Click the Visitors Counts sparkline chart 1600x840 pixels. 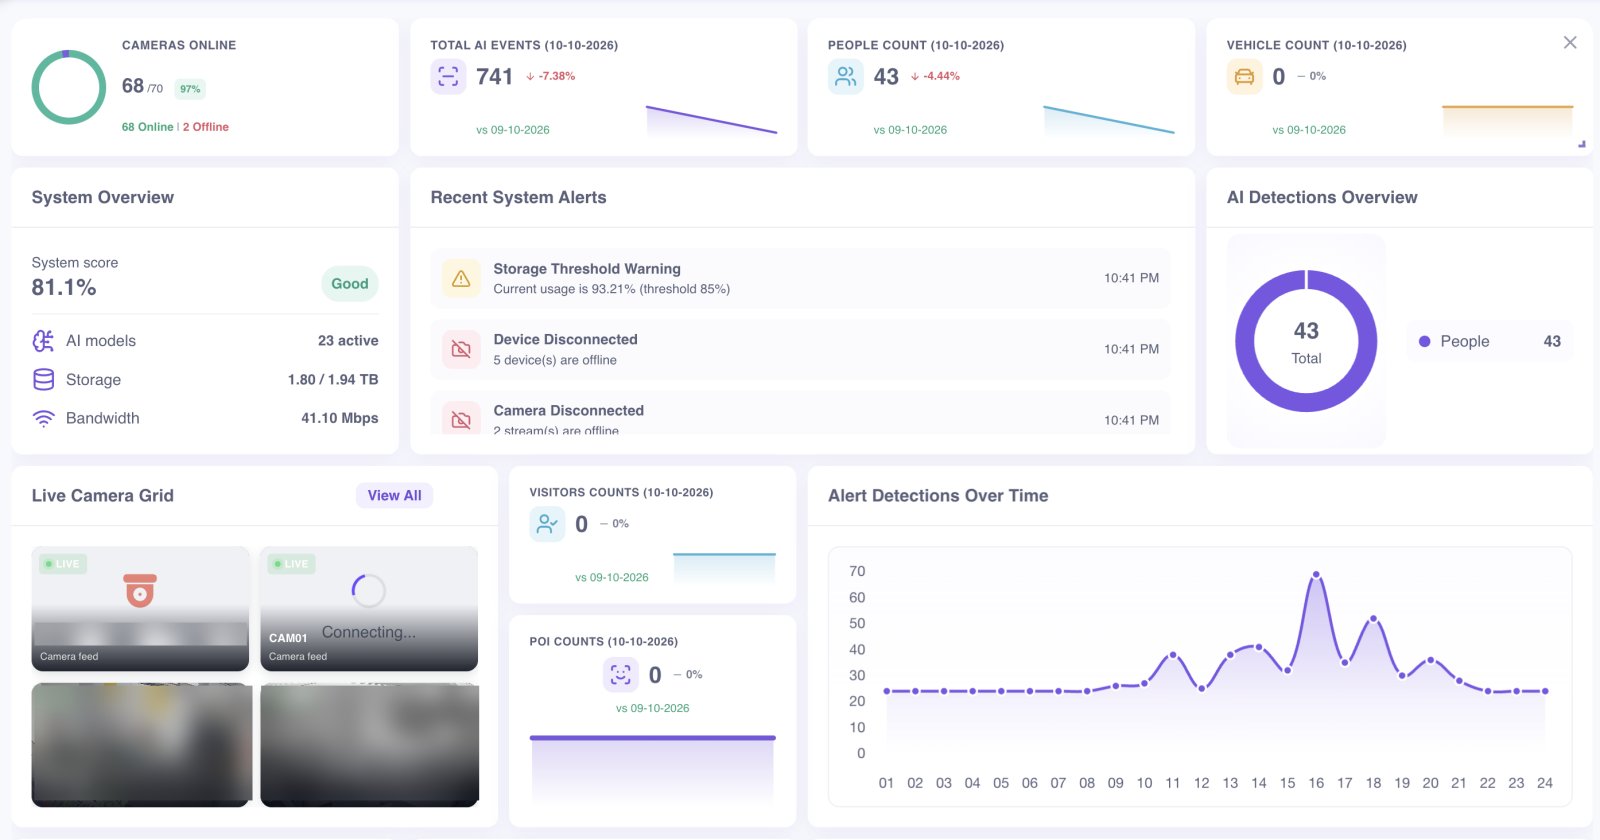pyautogui.click(x=724, y=567)
